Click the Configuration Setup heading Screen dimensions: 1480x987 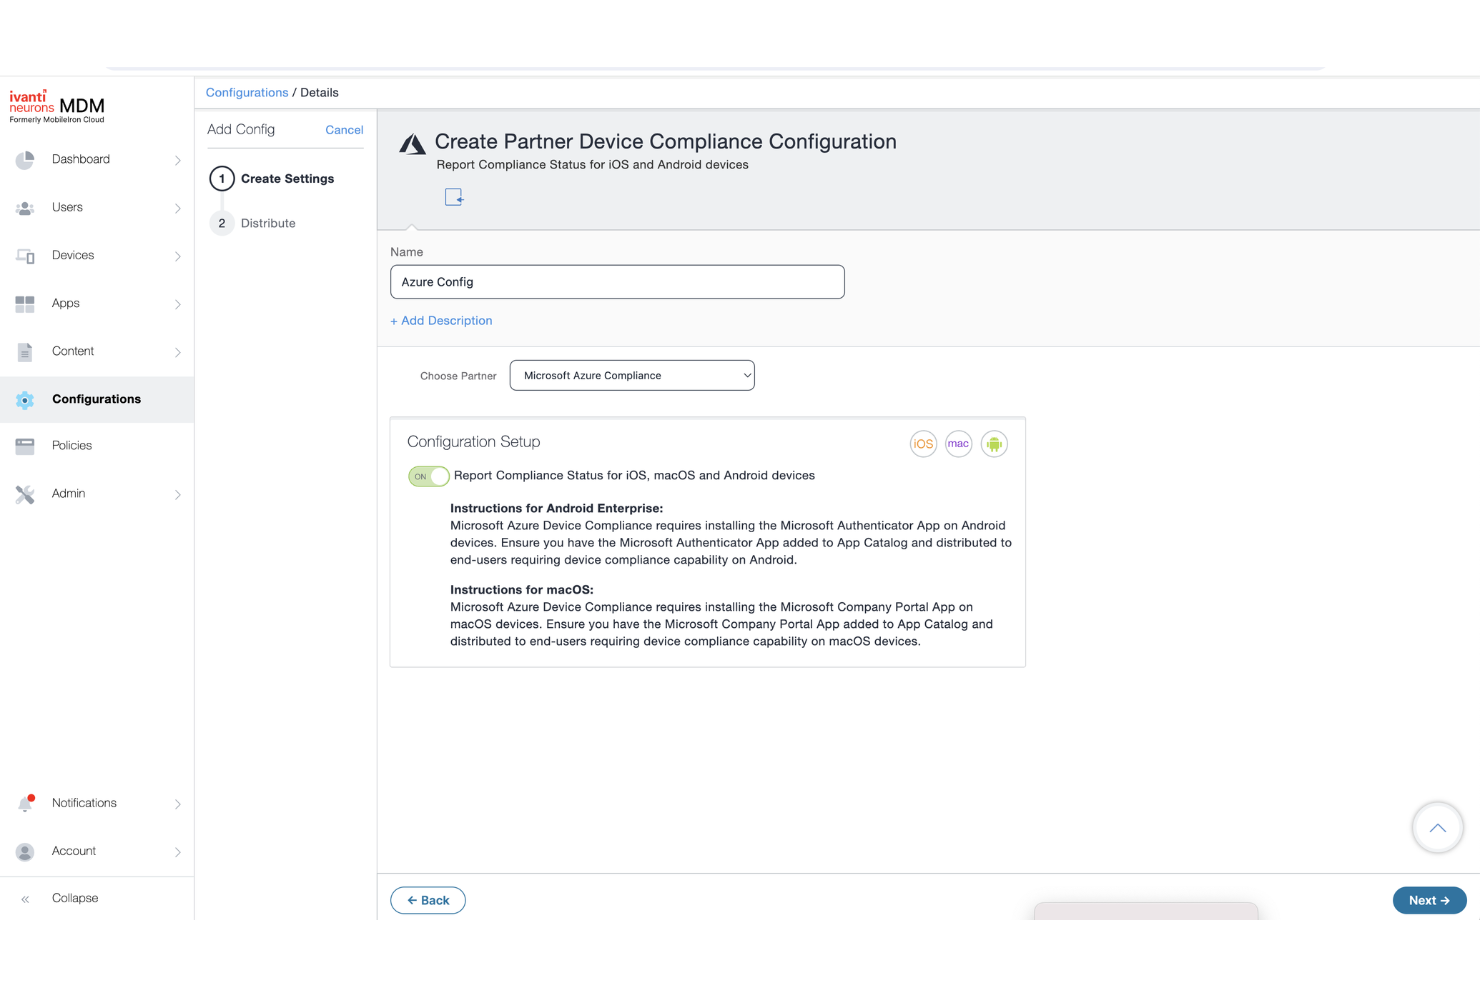[473, 442]
